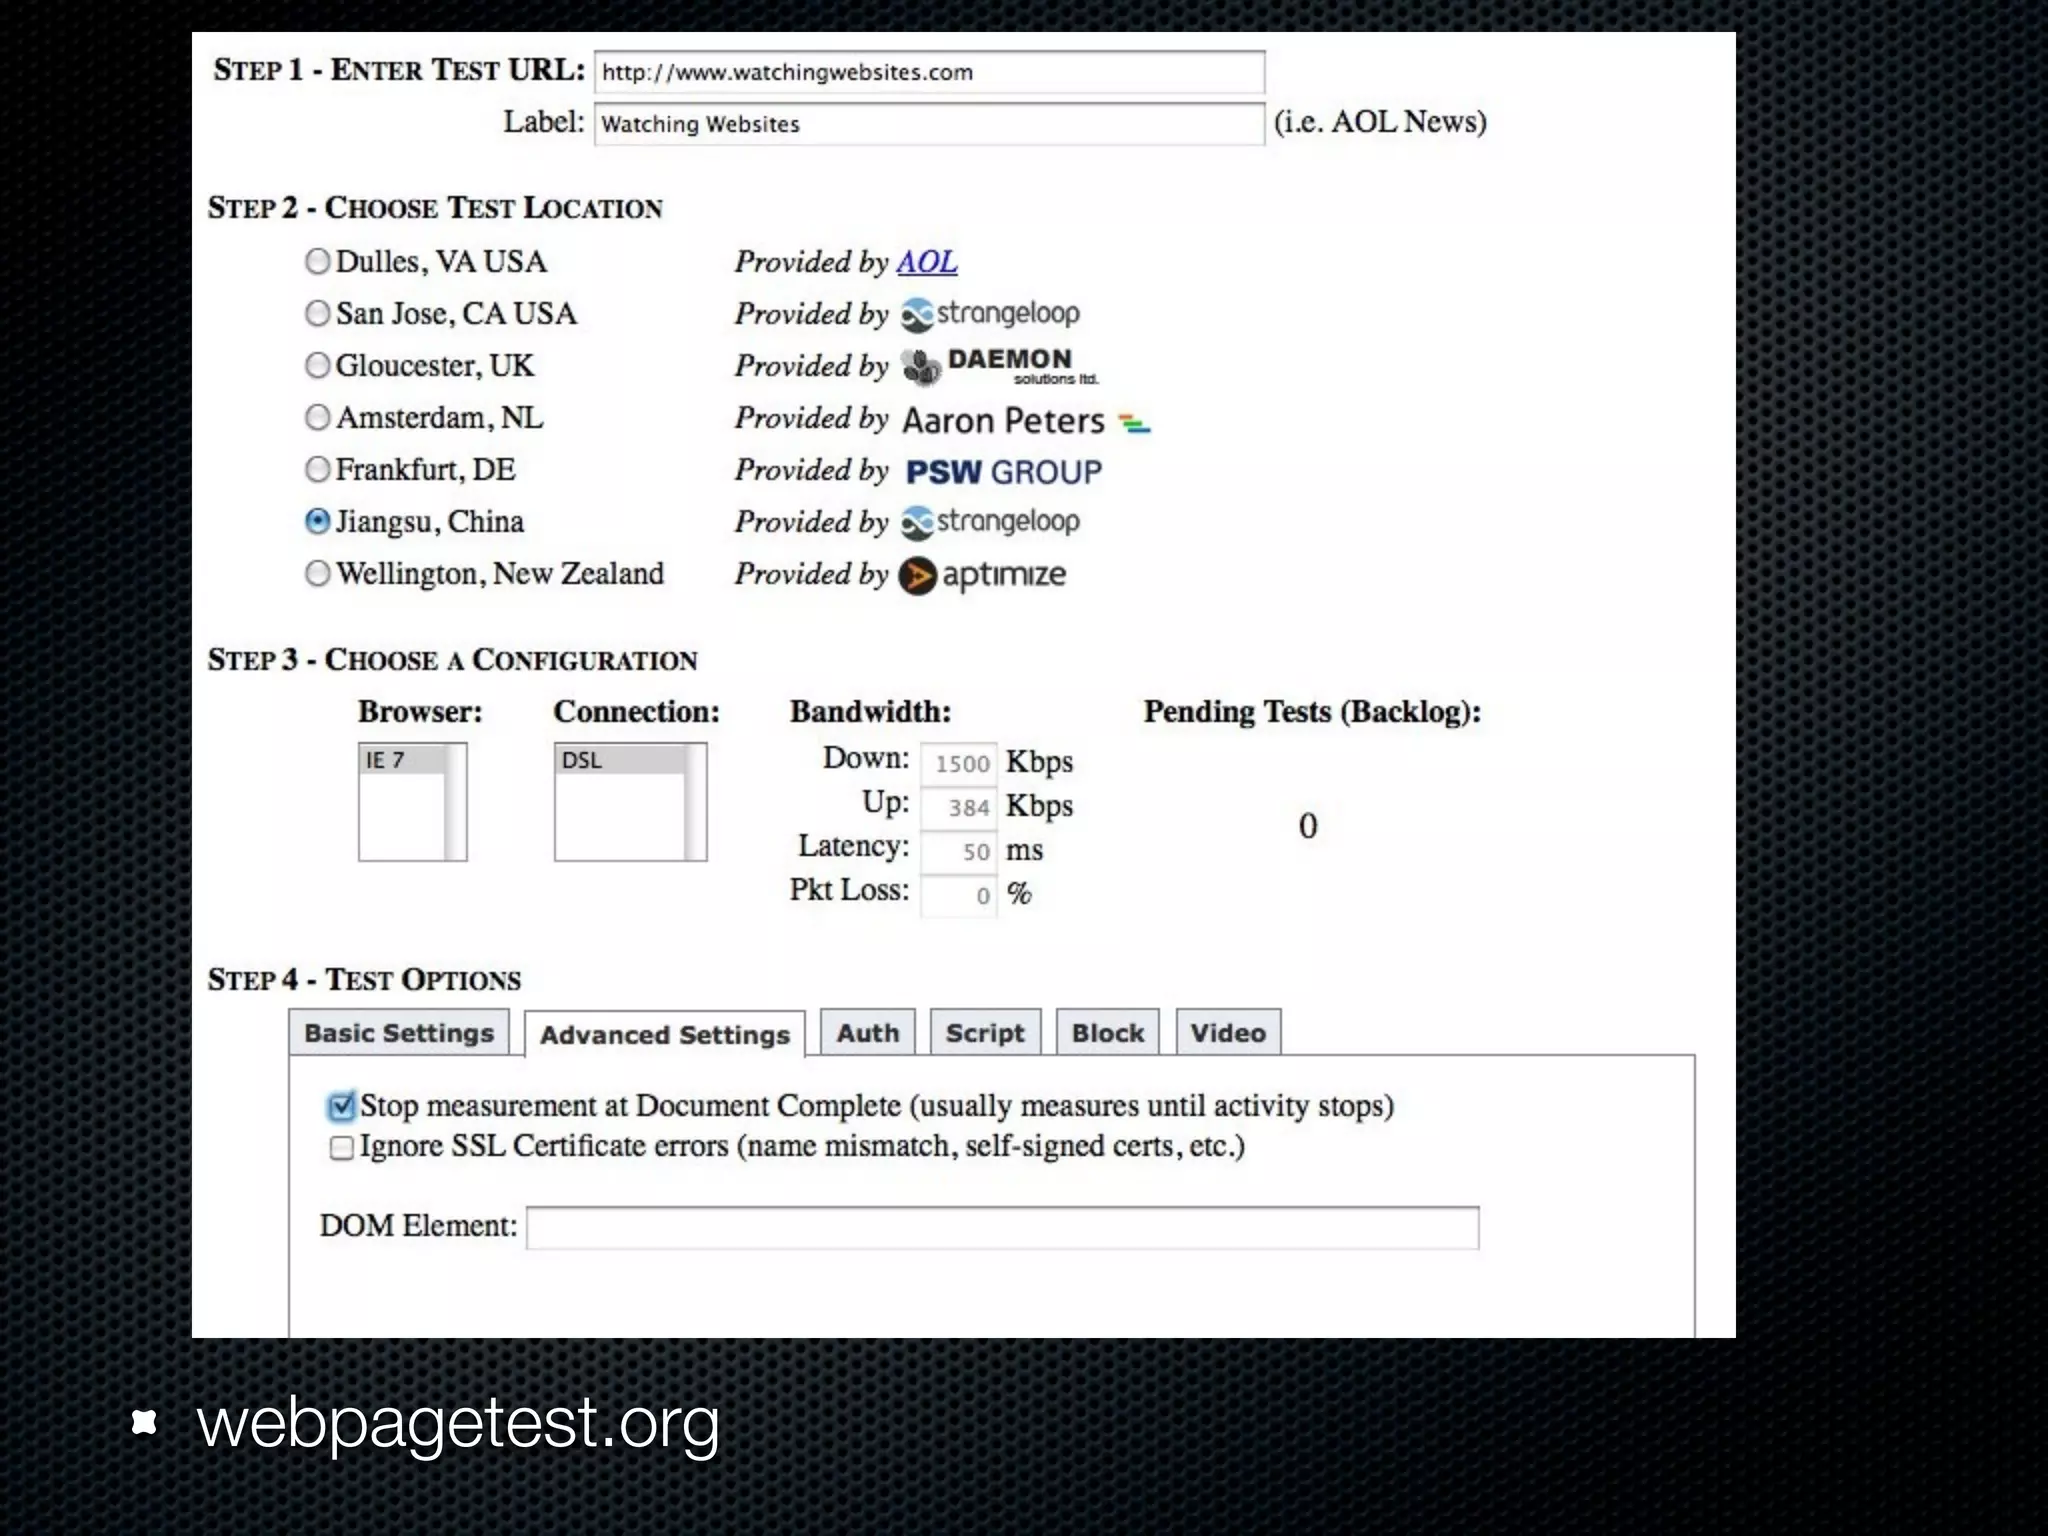2048x1536 pixels.
Task: Switch to the Script tab
Action: tap(985, 1033)
